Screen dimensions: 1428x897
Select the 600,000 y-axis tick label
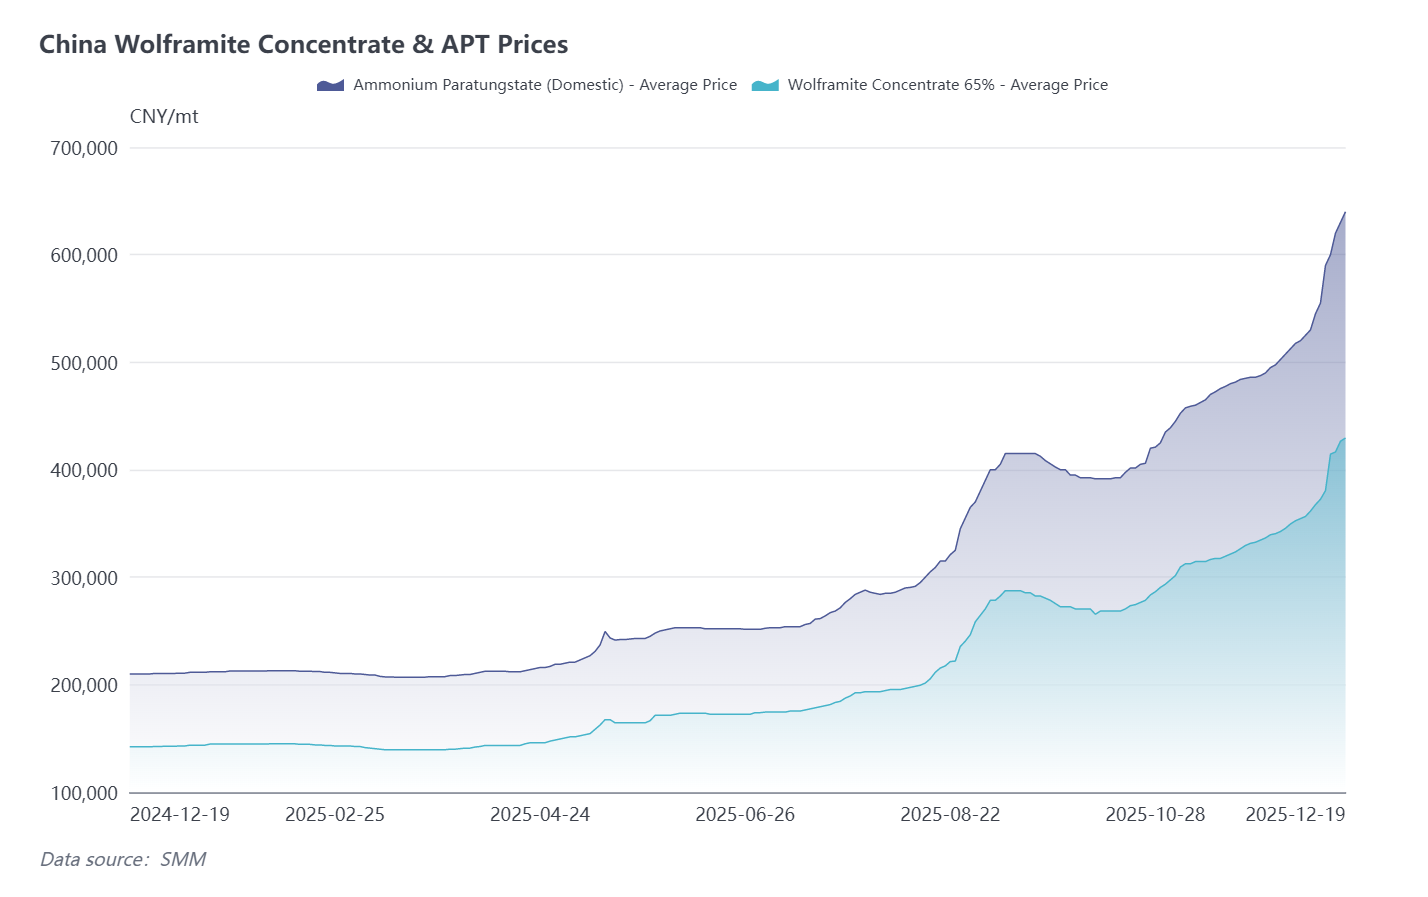coord(84,255)
